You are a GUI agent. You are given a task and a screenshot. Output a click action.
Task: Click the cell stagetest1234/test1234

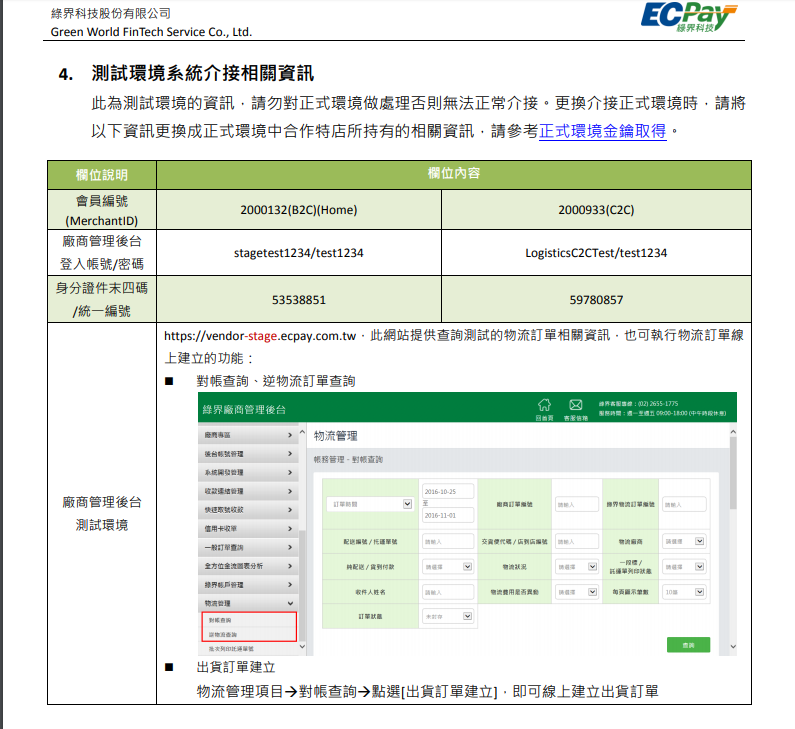(299, 253)
